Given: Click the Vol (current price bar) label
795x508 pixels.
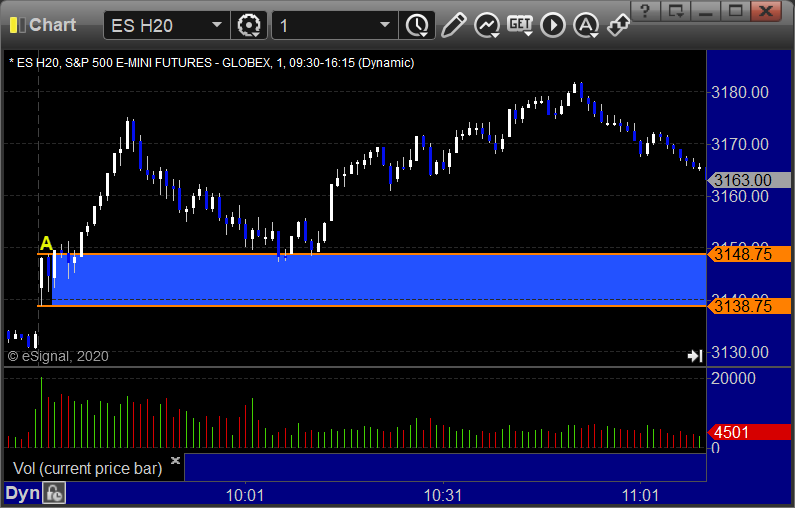Looking at the screenshot, I should click(x=87, y=468).
